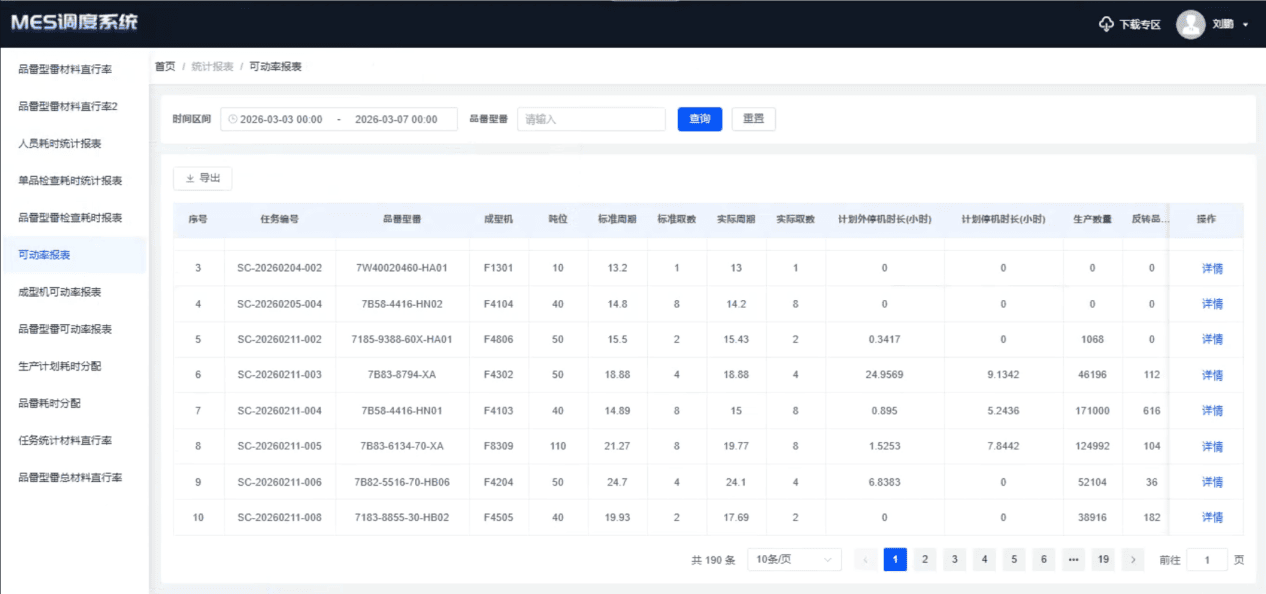
Task: Click the cloud download icon beside 下载专区
Action: pyautogui.click(x=1103, y=24)
